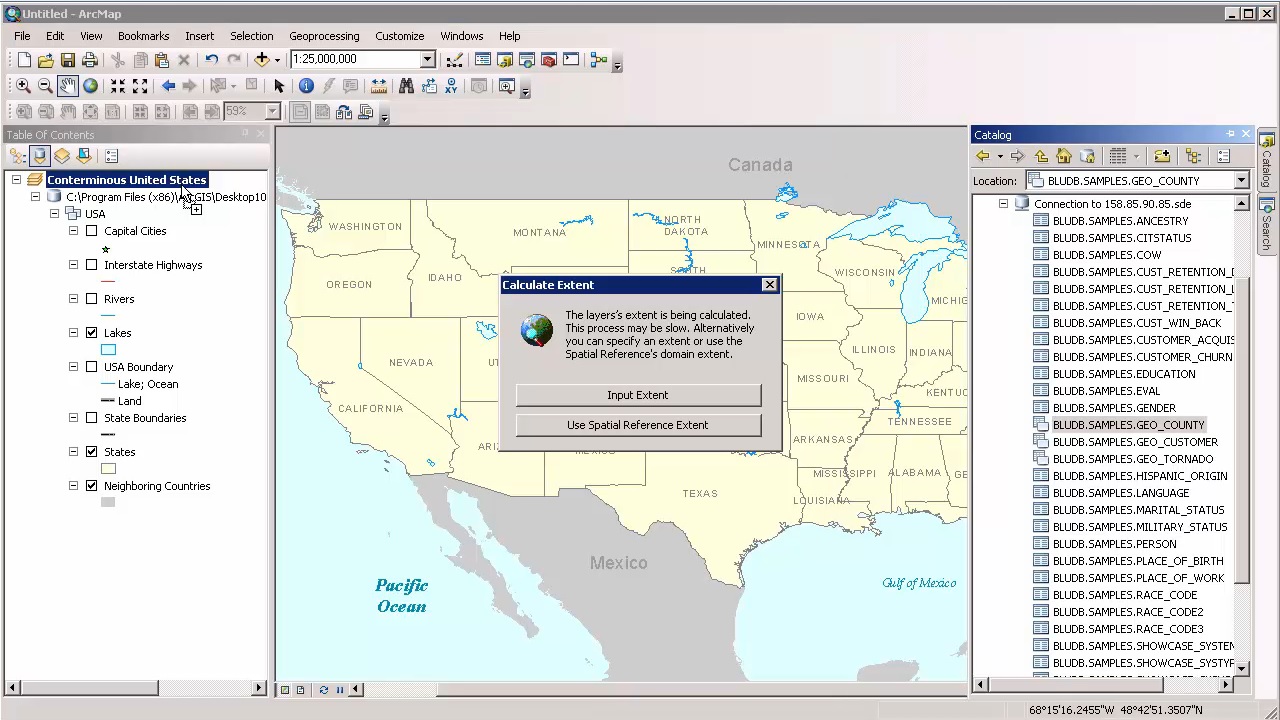Screen dimensions: 1280x720
Task: Switch TOC to List By Selection
Action: click(84, 156)
